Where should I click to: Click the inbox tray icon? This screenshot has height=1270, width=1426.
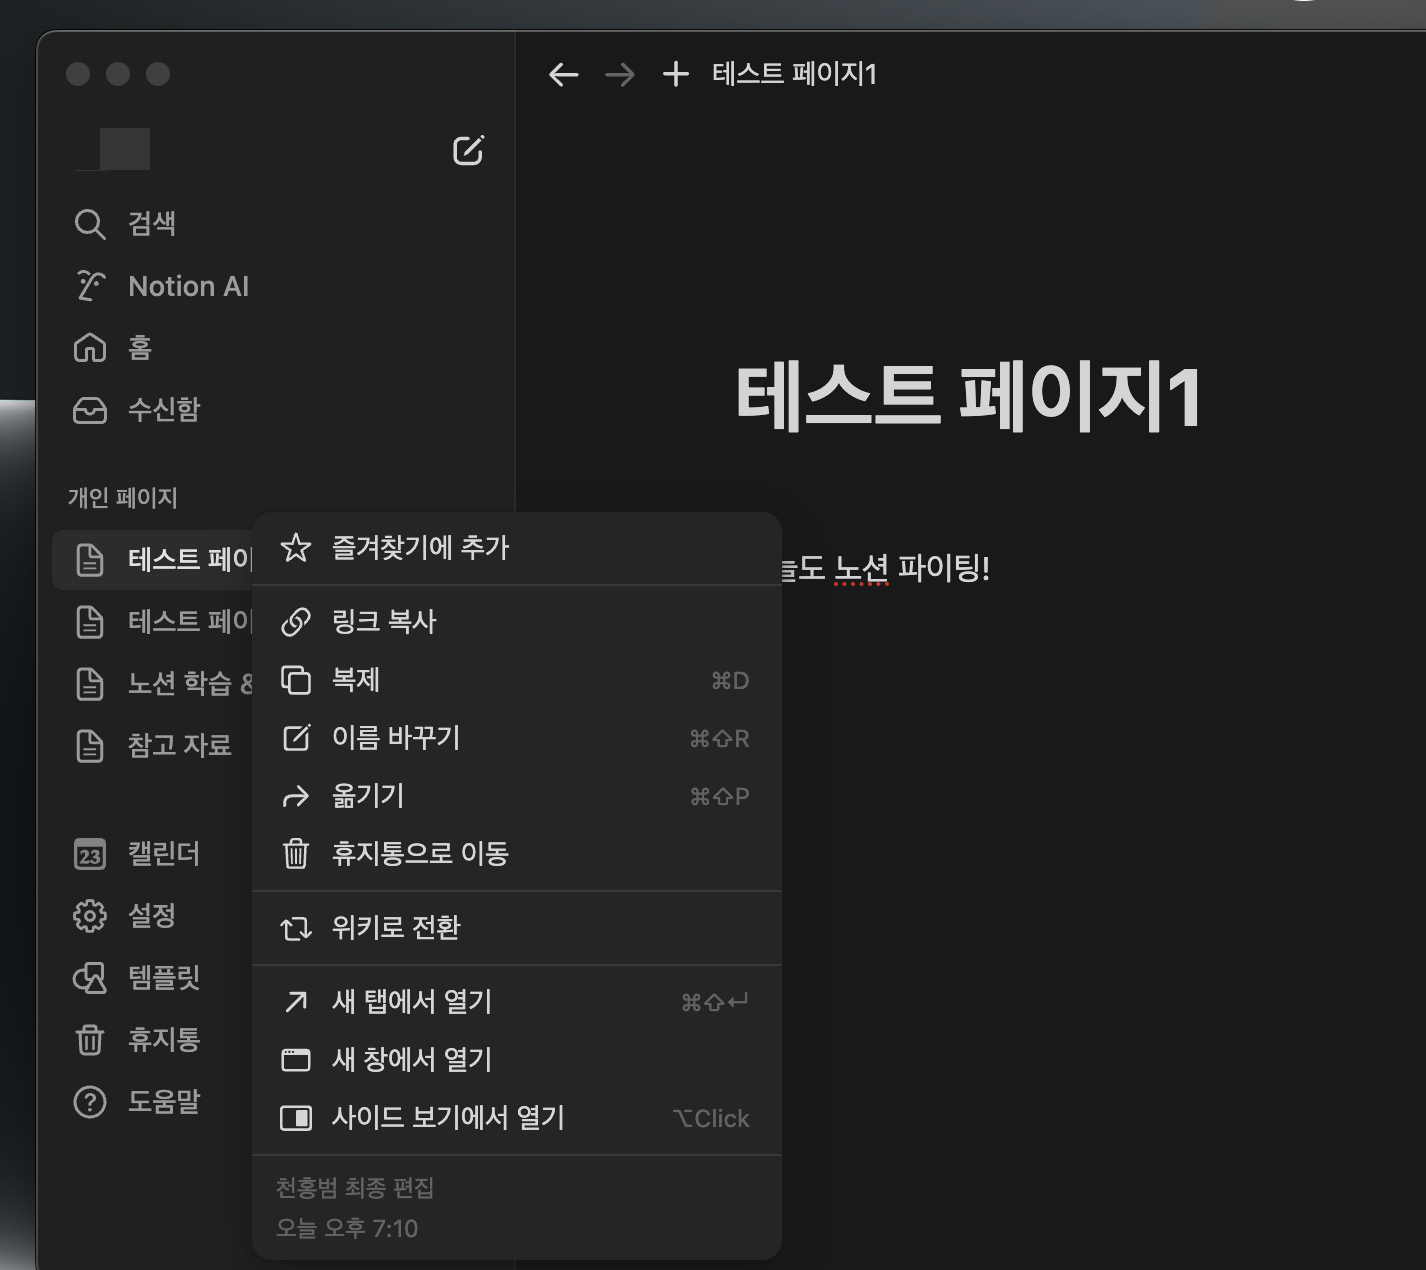[90, 410]
